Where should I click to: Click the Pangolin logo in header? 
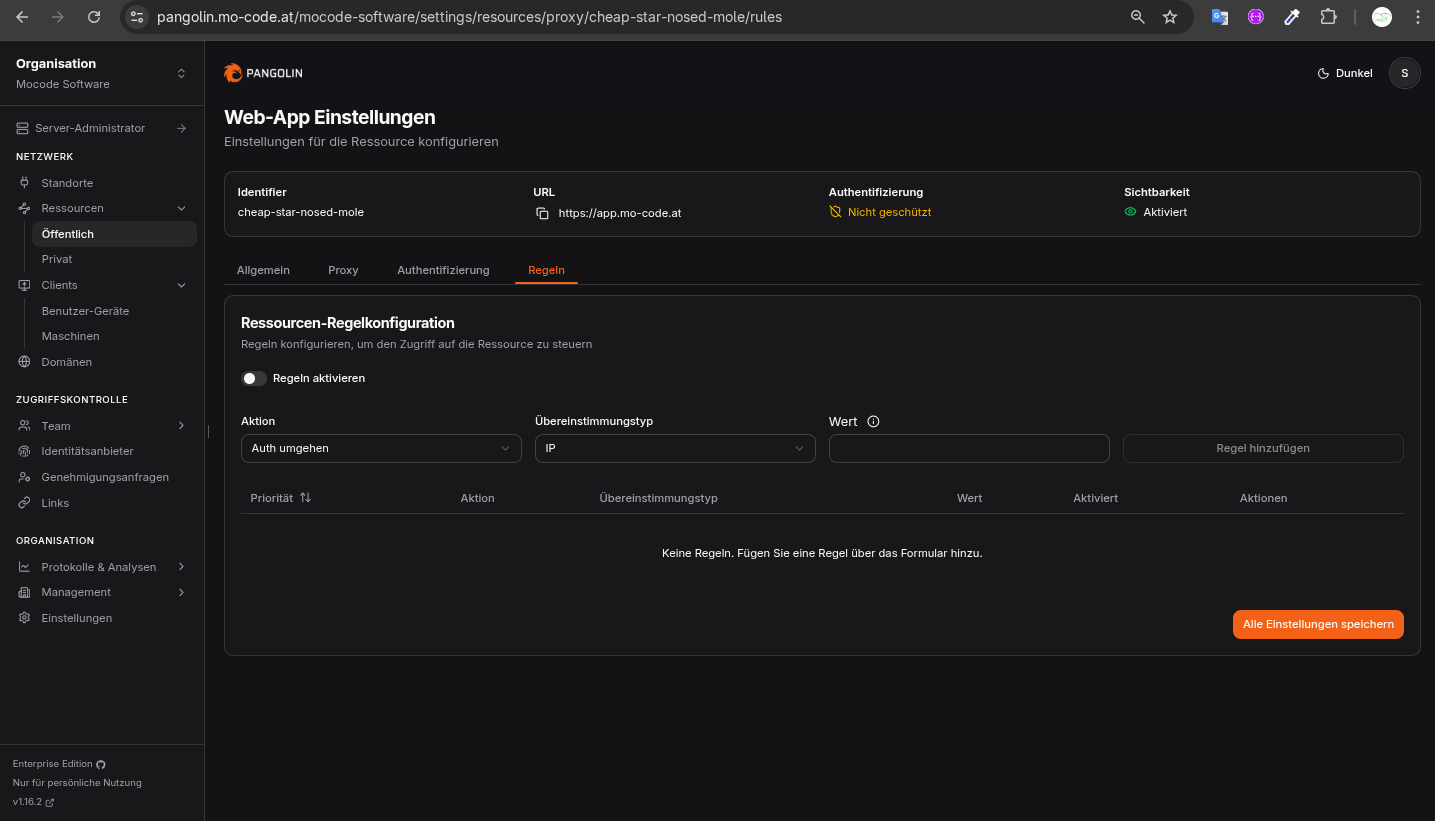(x=263, y=73)
